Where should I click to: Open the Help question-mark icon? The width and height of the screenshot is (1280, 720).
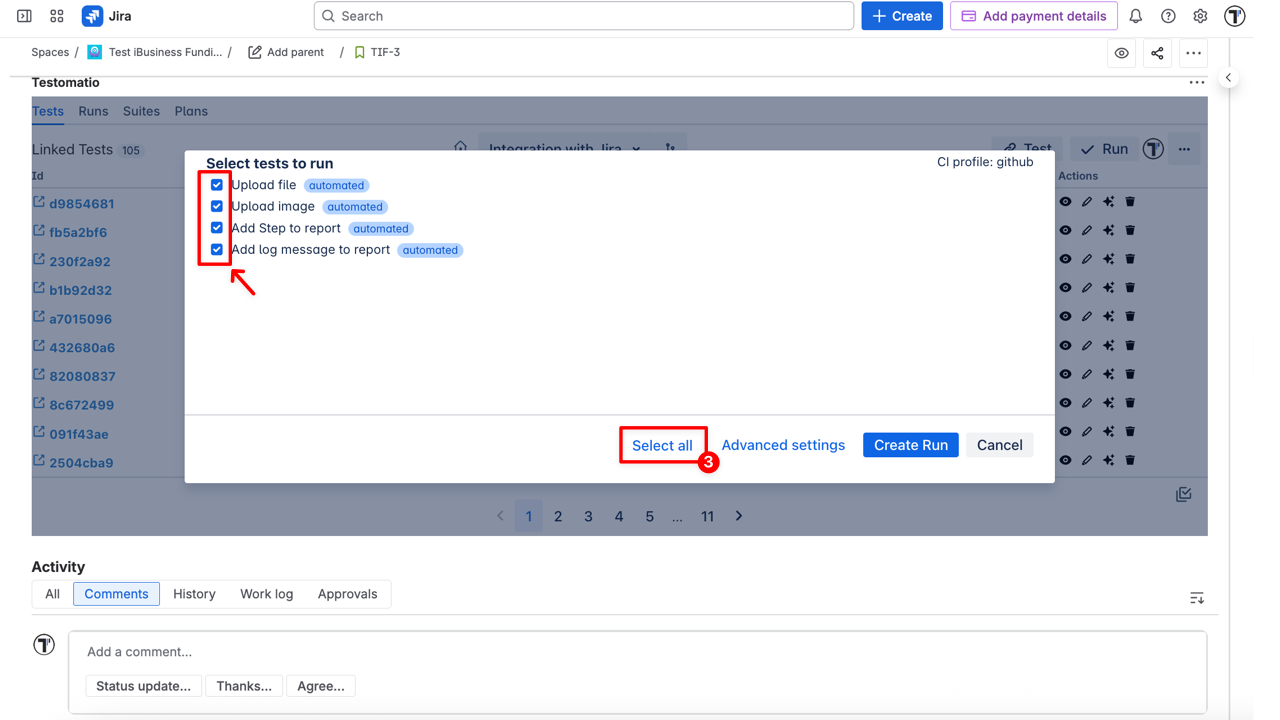[1168, 16]
